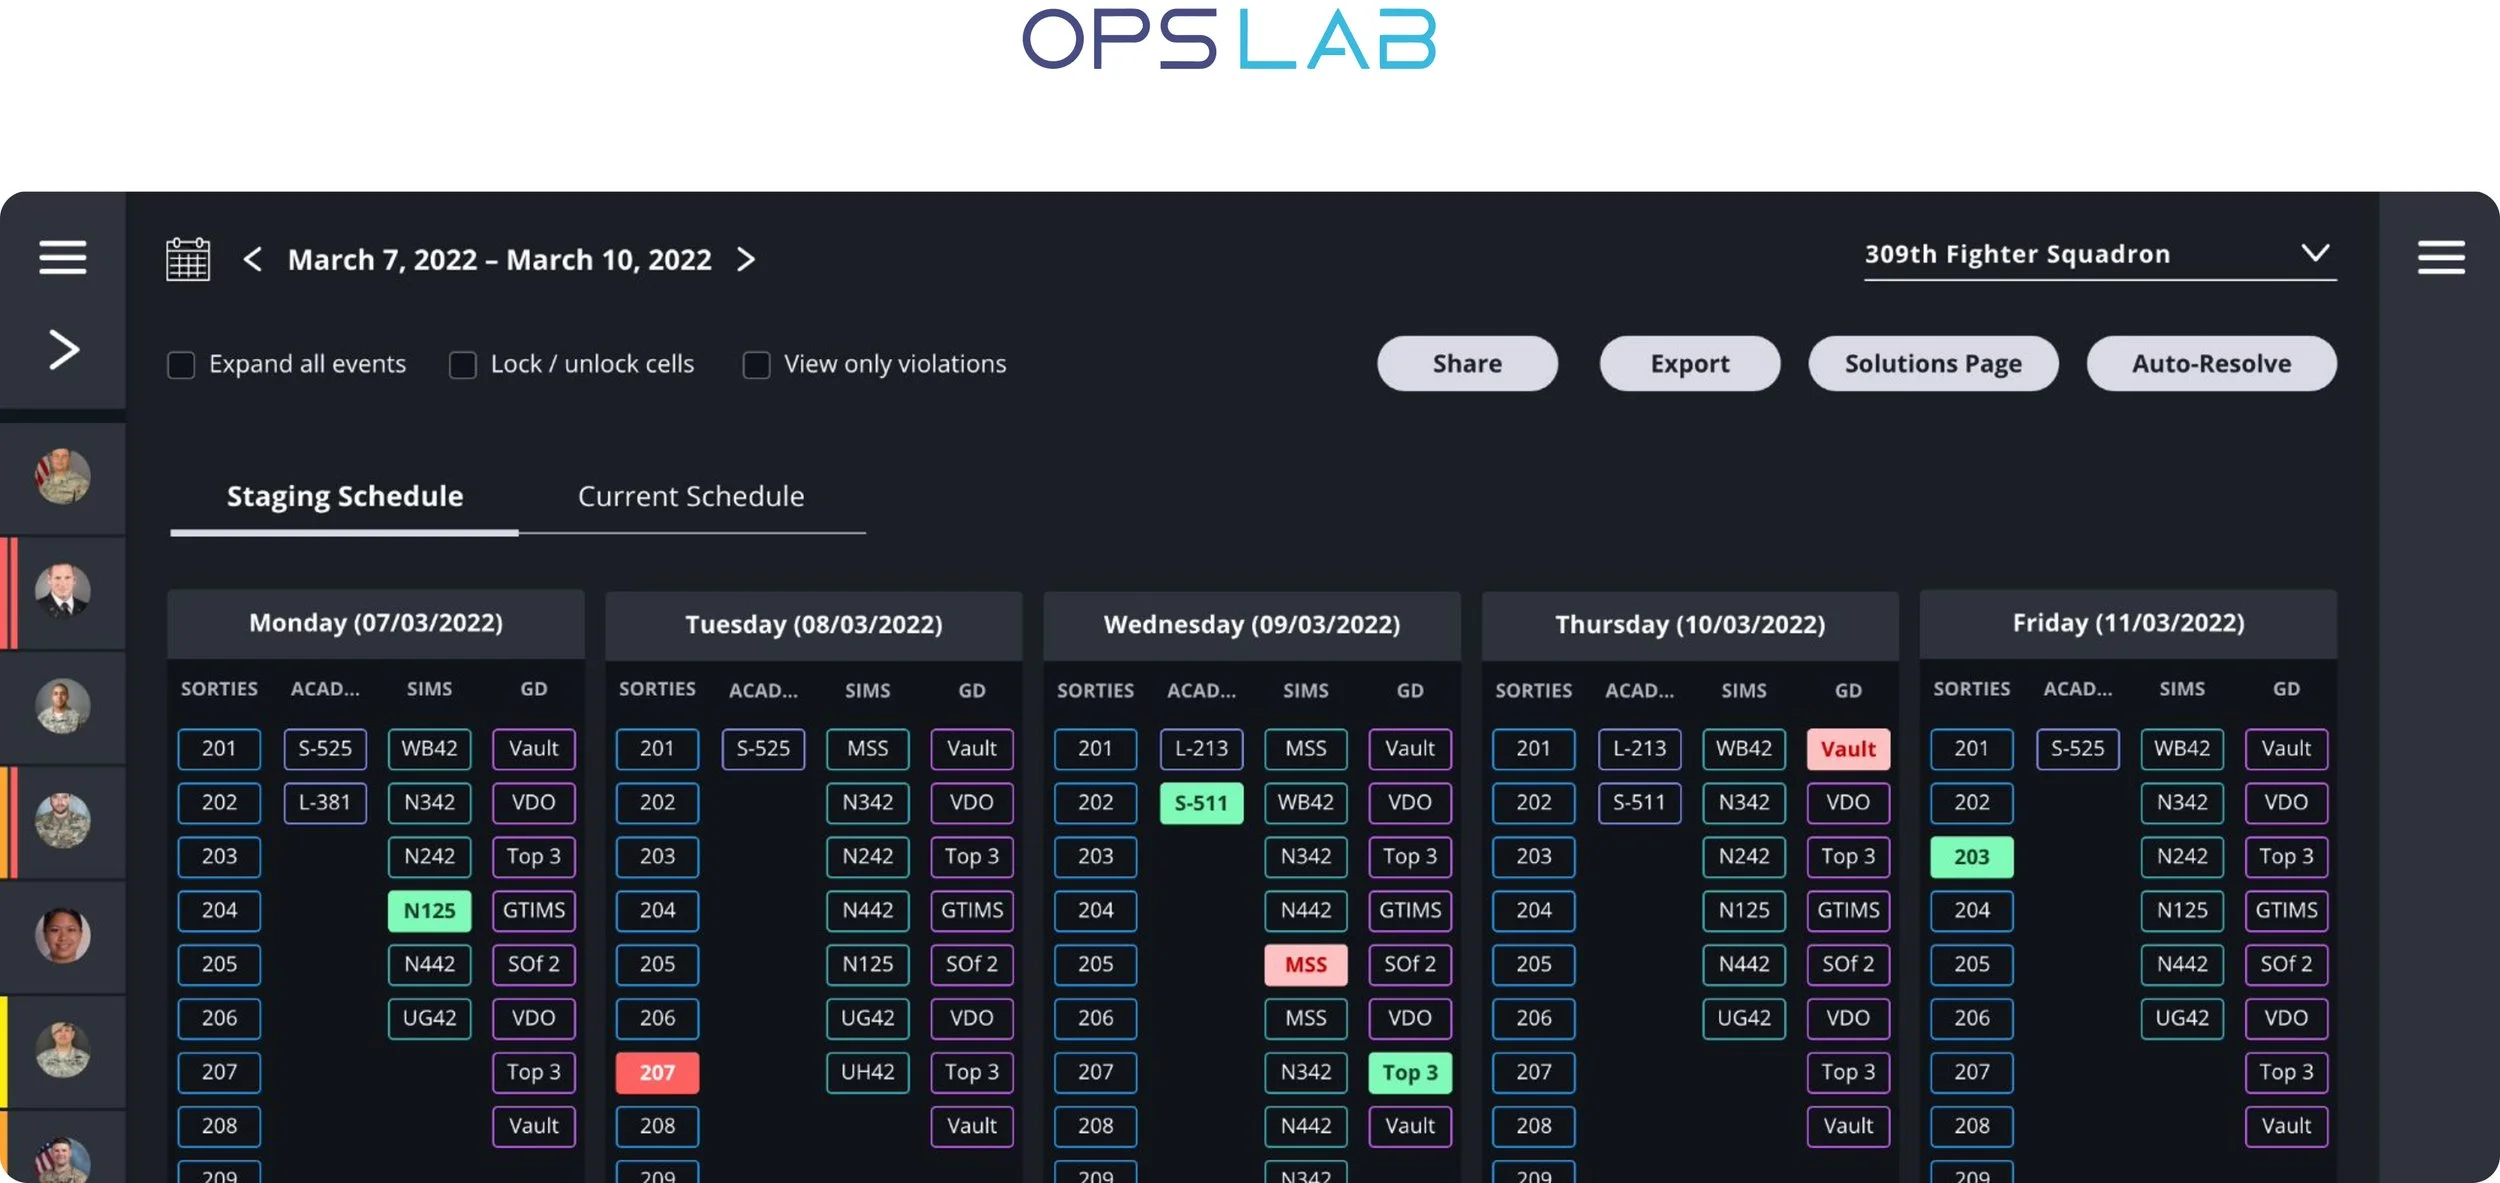This screenshot has width=2500, height=1183.
Task: Click the Share button
Action: [1467, 363]
